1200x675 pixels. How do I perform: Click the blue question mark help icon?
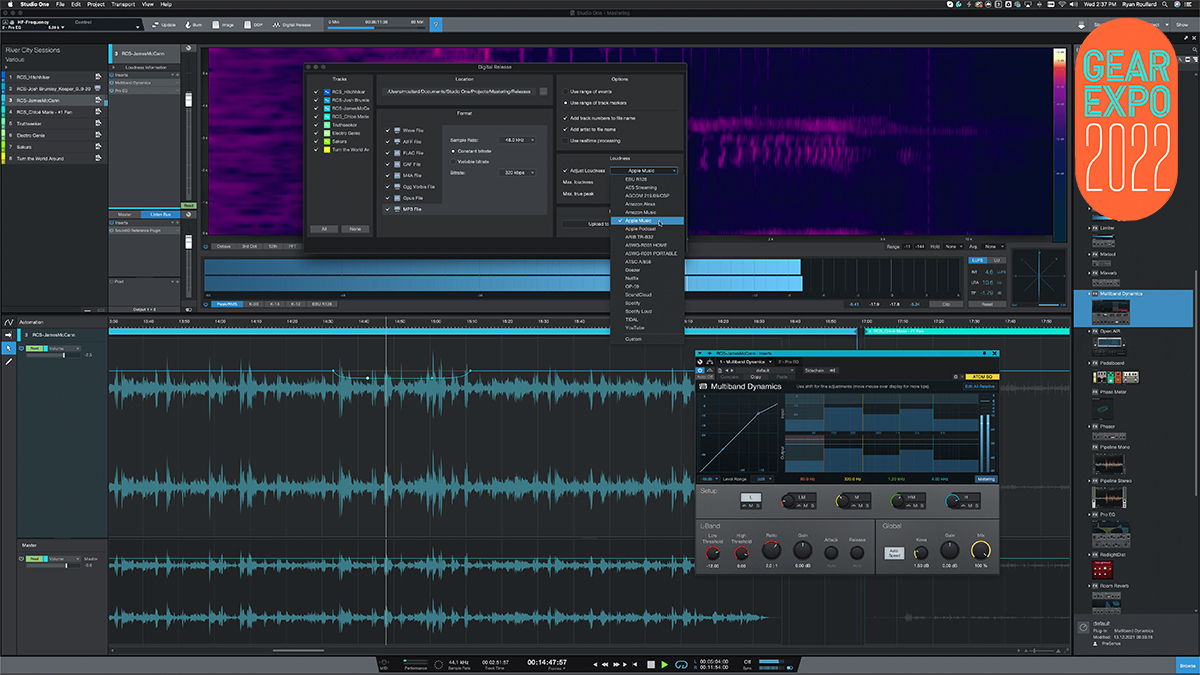pyautogui.click(x=435, y=23)
